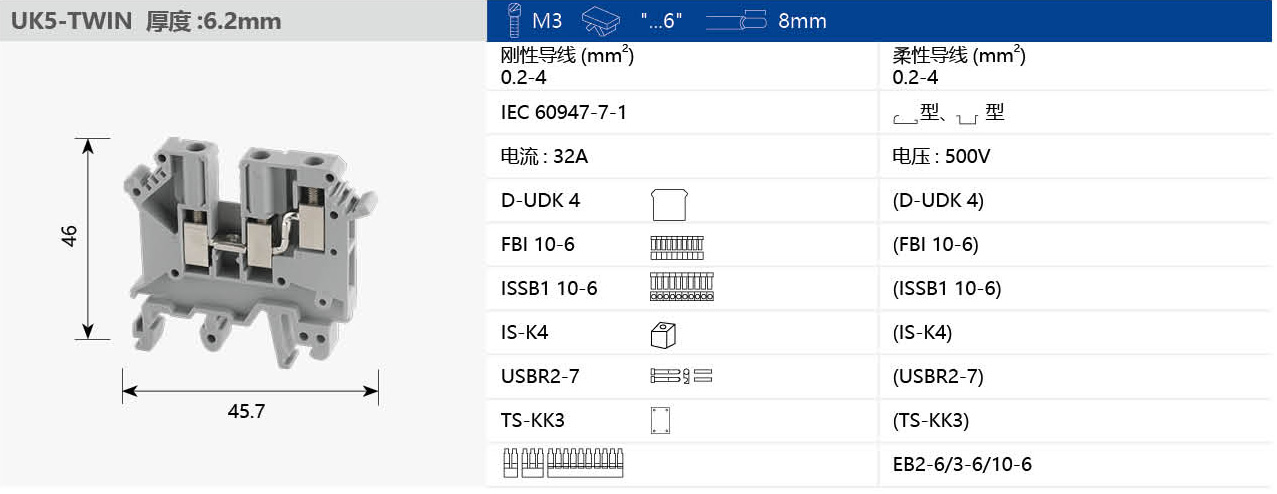
Task: Click the M3 screw icon in header
Action: pyautogui.click(x=515, y=21)
